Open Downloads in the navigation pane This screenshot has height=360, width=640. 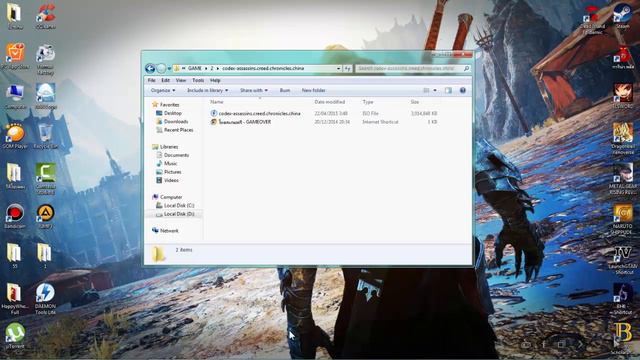(176, 122)
